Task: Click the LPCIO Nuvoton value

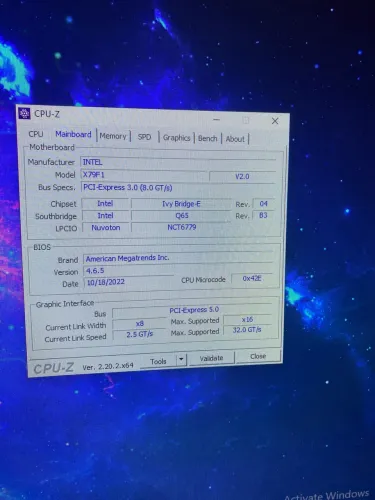Action: [x=105, y=228]
